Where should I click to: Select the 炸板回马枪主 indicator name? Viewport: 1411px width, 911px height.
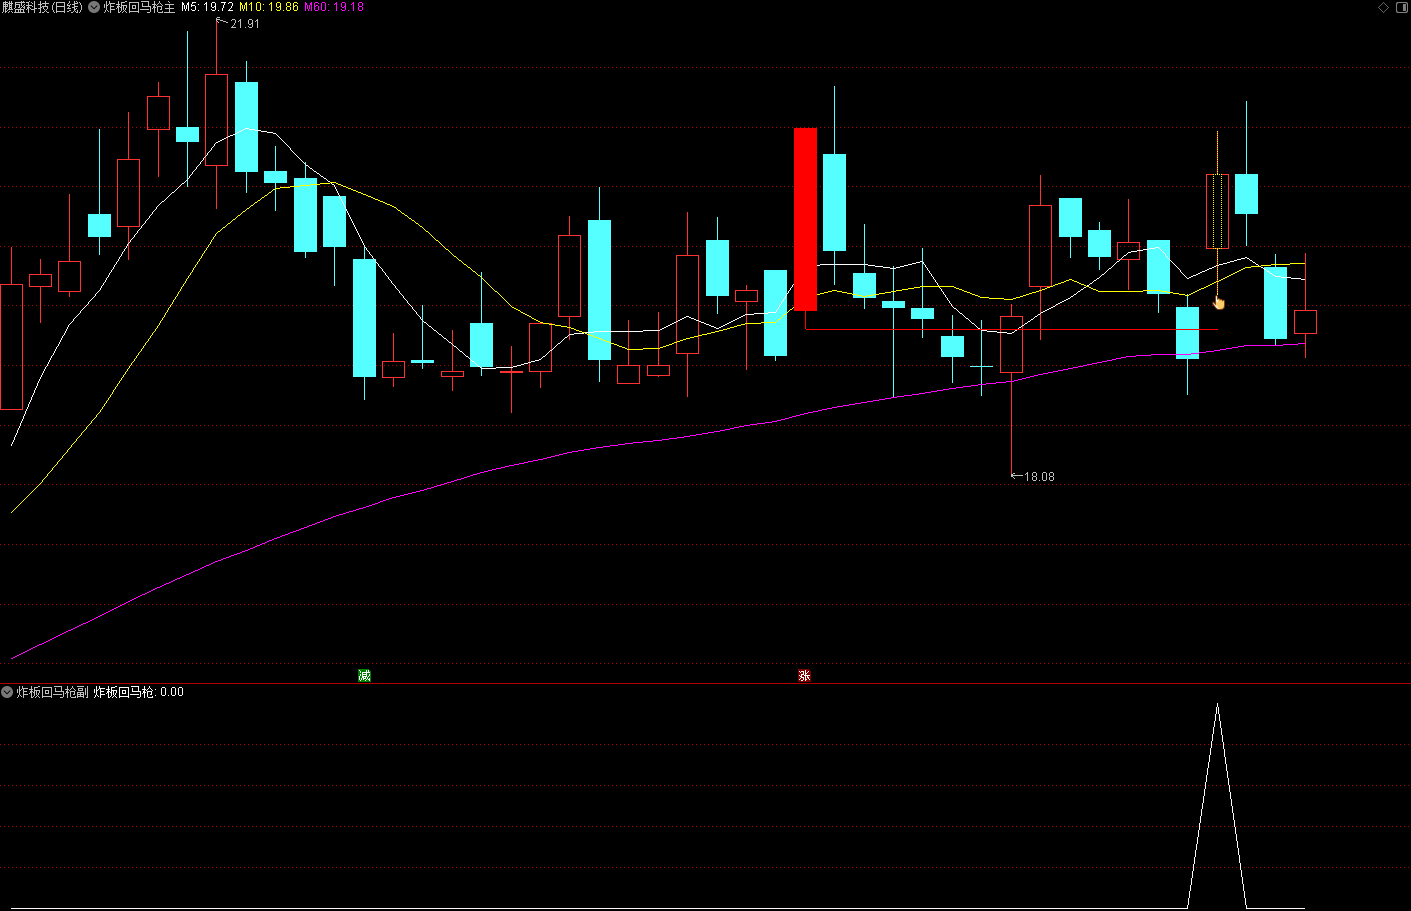tap(139, 7)
